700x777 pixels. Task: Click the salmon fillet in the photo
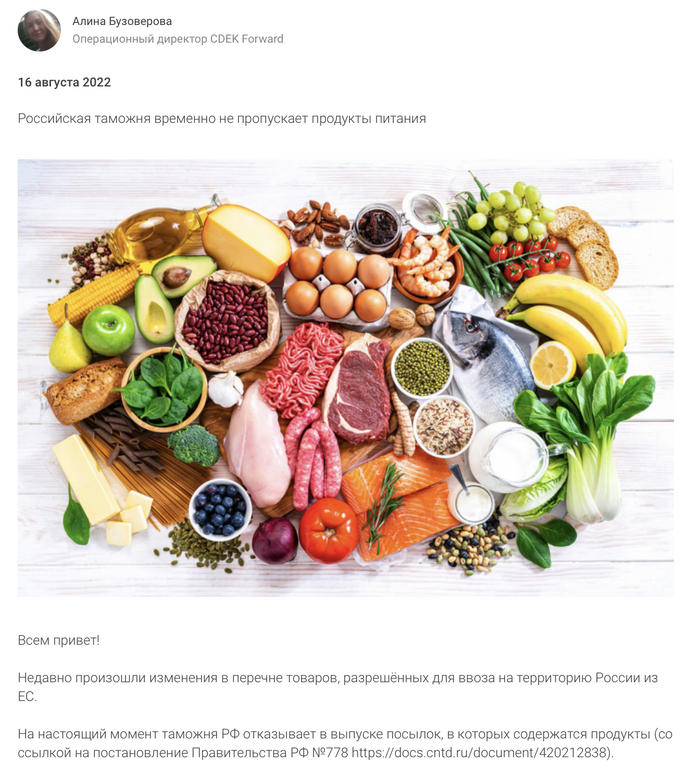click(396, 508)
